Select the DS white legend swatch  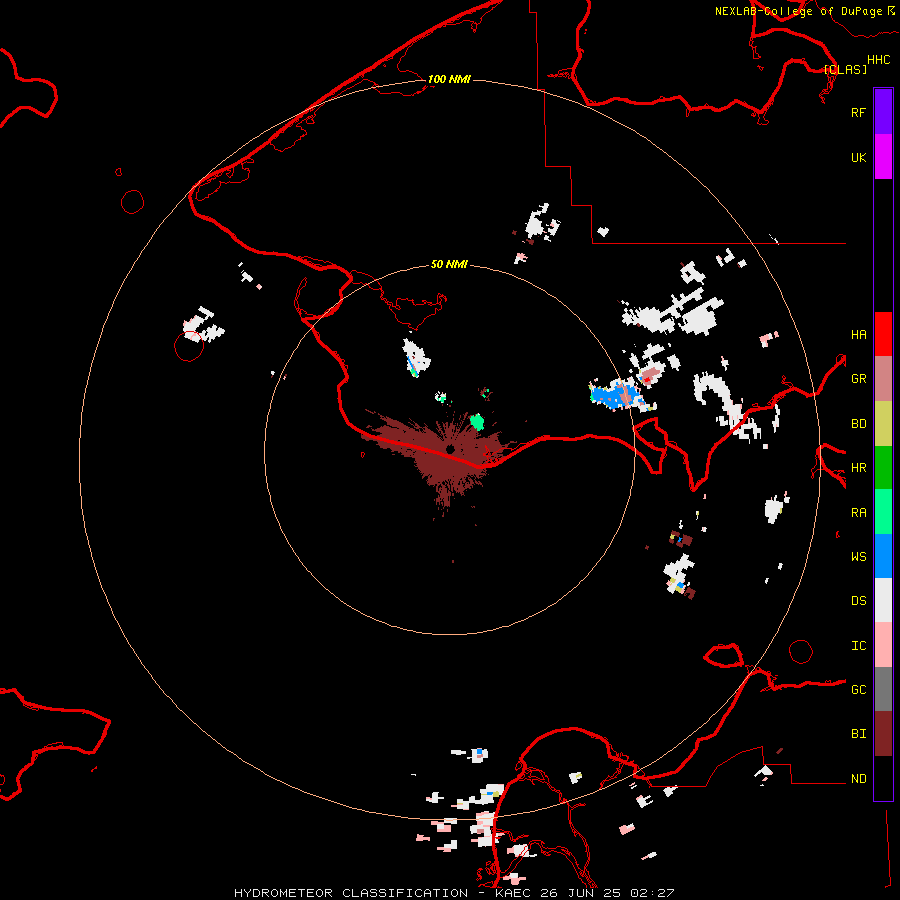pyautogui.click(x=883, y=600)
